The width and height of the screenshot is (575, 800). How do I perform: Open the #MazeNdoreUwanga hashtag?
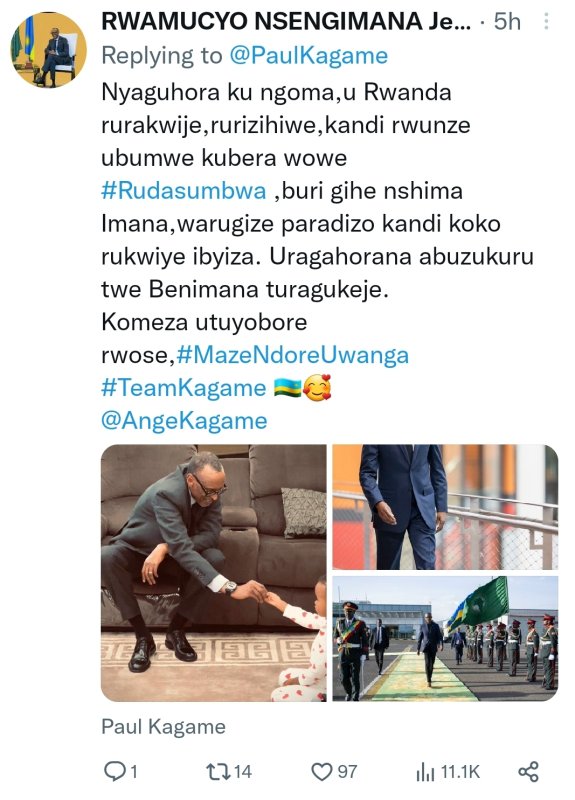click(x=293, y=355)
